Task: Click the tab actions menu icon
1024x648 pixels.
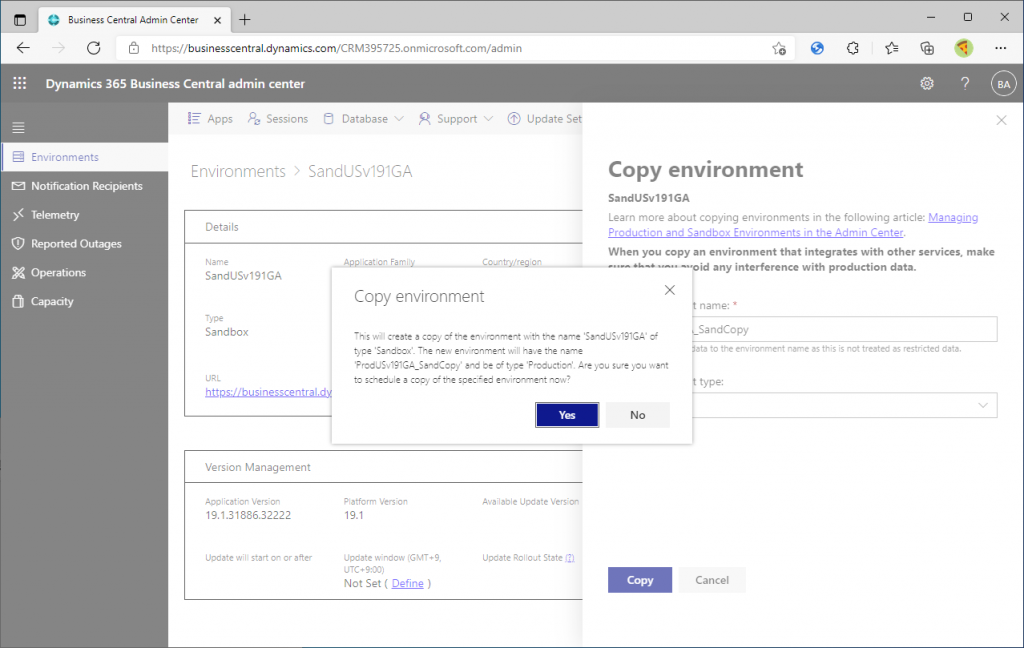Action: click(20, 20)
